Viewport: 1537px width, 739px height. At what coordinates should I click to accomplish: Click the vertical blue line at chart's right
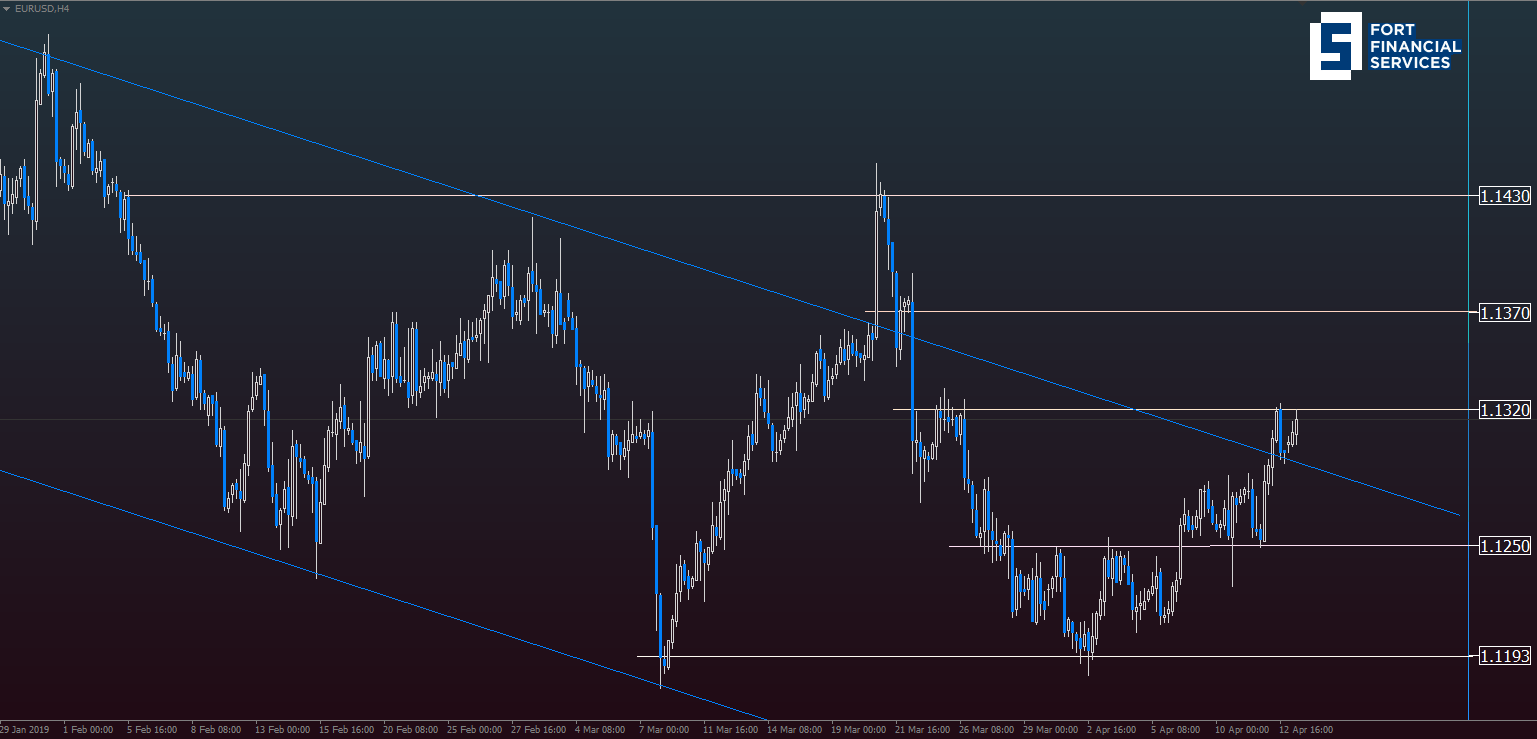(1468, 300)
